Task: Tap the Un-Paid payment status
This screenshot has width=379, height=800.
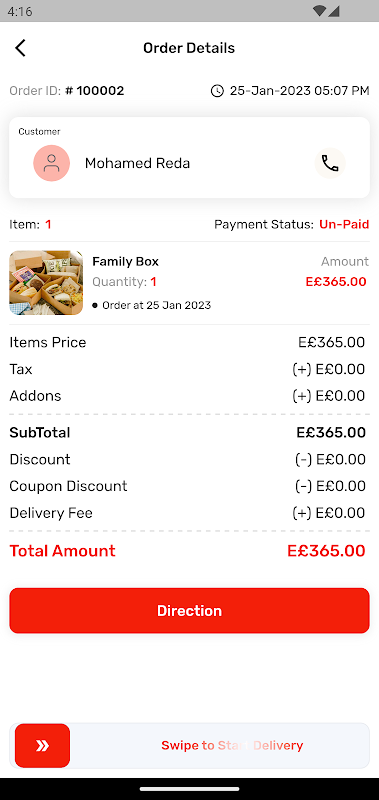Action: click(344, 224)
